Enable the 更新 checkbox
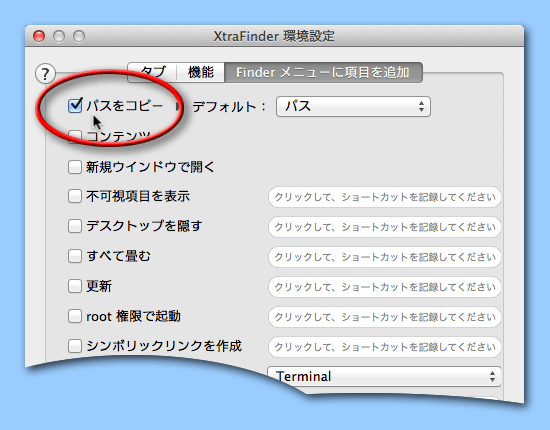The image size is (550, 430). pyautogui.click(x=75, y=286)
